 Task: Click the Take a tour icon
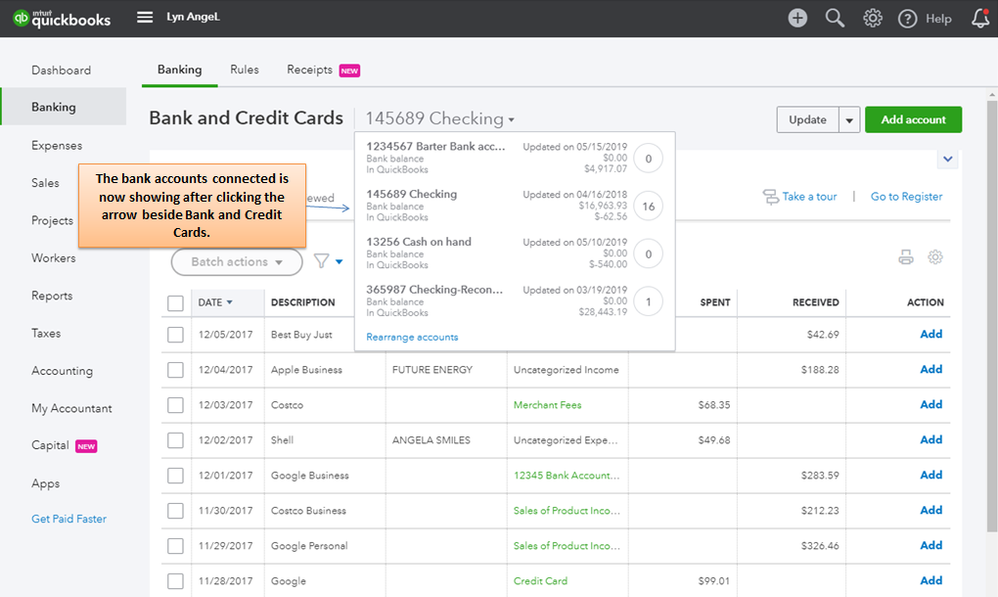coord(771,197)
